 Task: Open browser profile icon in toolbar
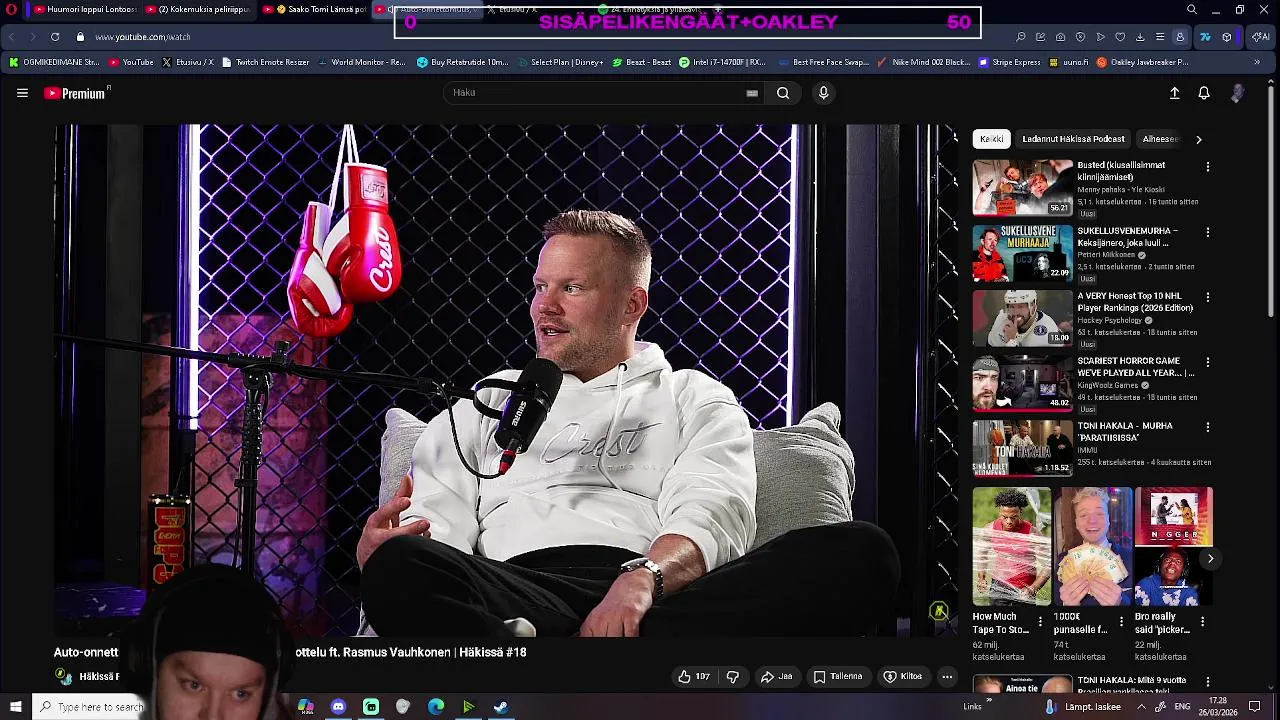coord(1180,37)
